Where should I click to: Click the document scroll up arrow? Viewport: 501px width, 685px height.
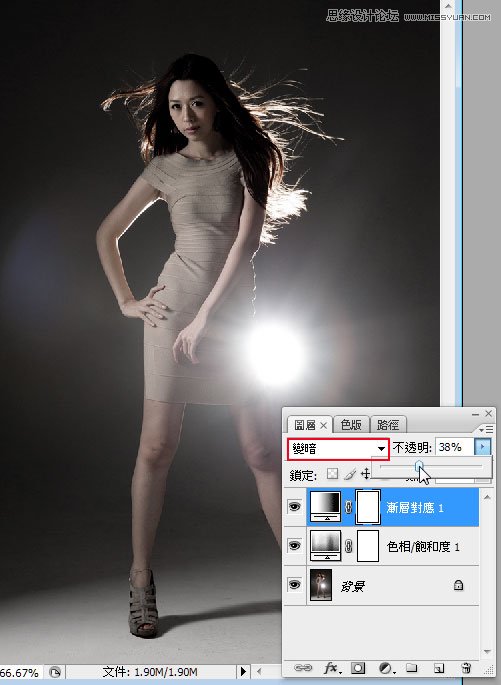(x=448, y=7)
